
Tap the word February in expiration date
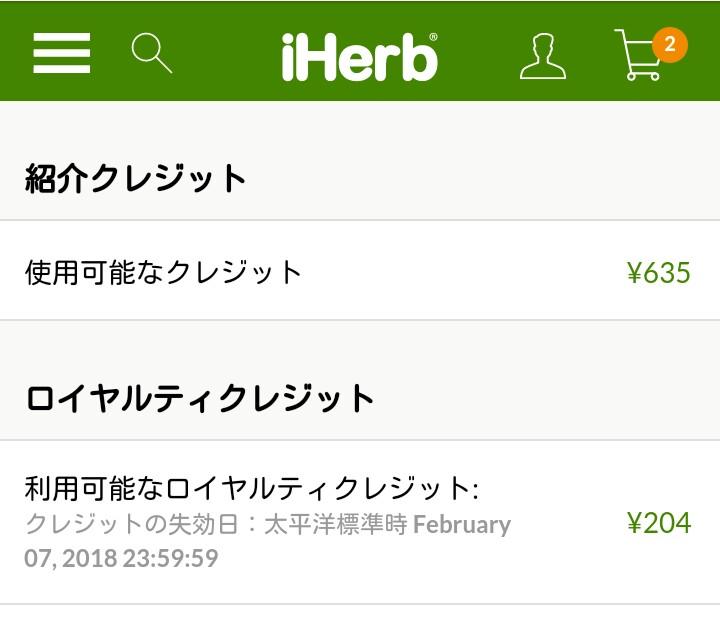click(462, 525)
